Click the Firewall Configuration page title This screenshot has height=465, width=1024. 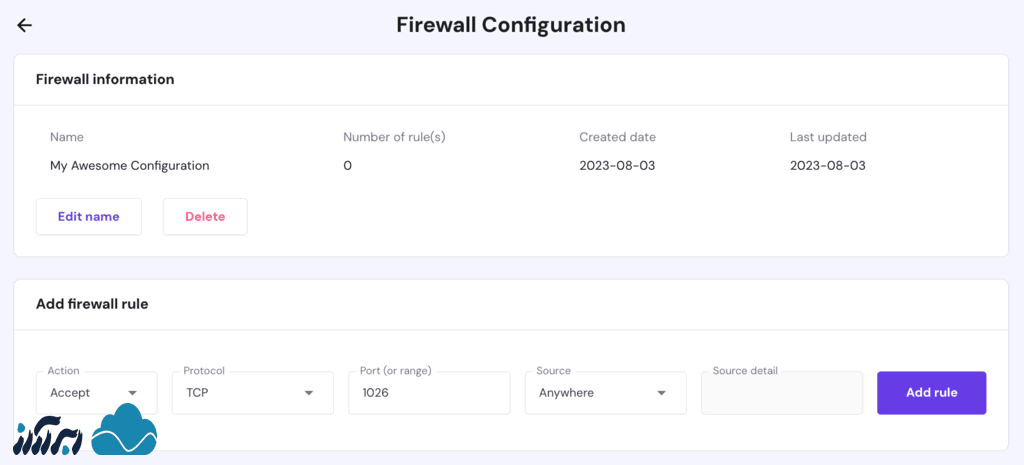coord(511,25)
